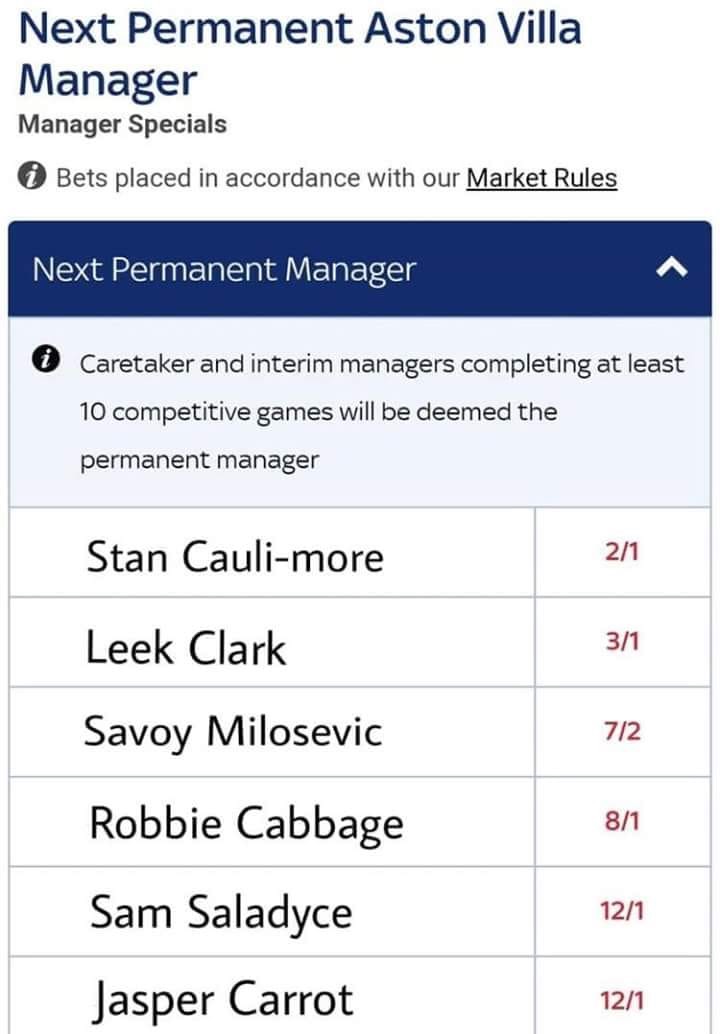This screenshot has width=720, height=1034.
Task: Click the Manager Specials subtitle
Action: (x=123, y=124)
